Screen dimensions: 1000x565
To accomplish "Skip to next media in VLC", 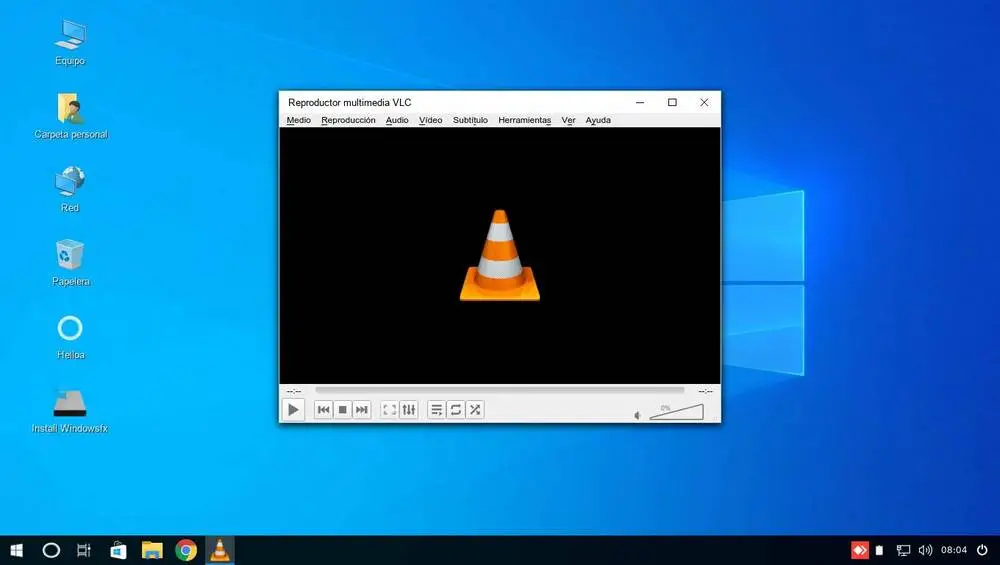I will click(362, 409).
